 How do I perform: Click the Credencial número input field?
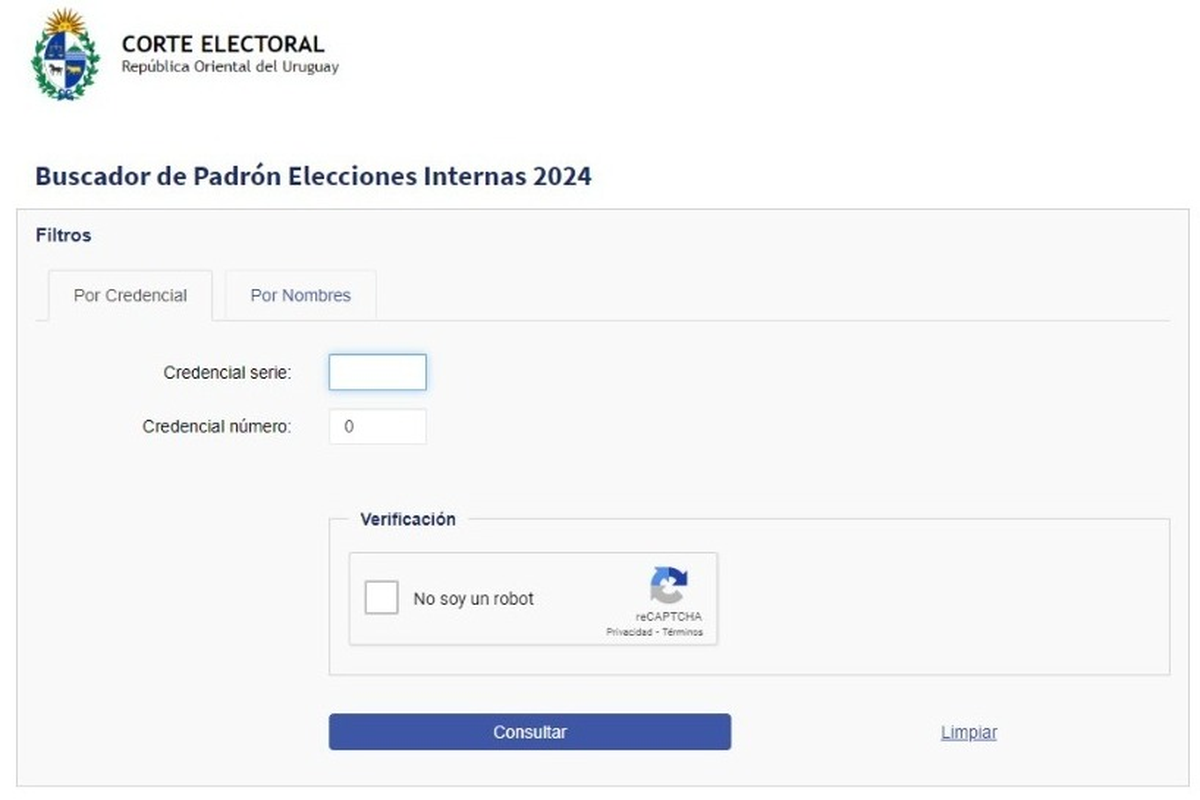point(377,426)
